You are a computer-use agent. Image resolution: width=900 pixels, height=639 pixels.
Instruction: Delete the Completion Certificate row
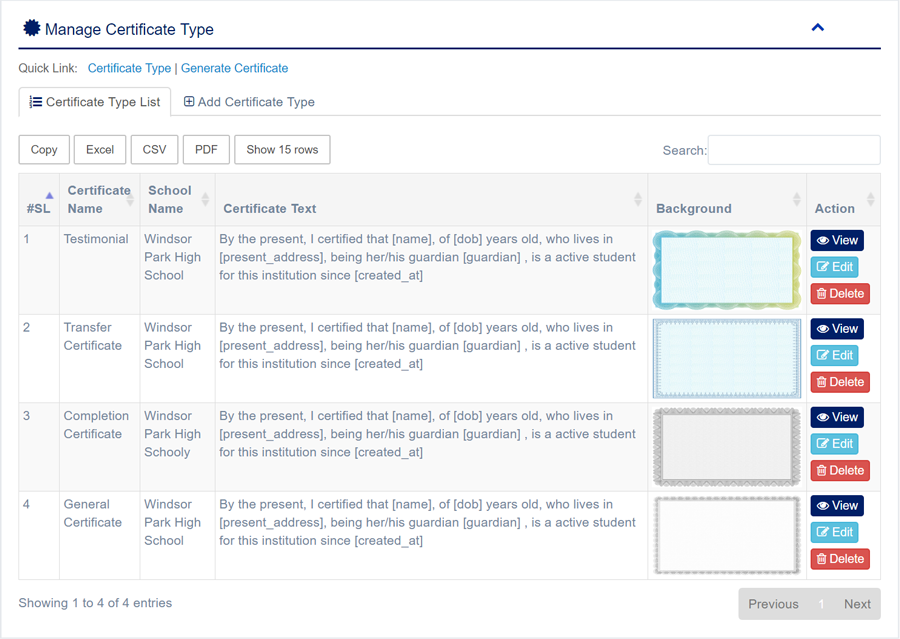point(840,470)
